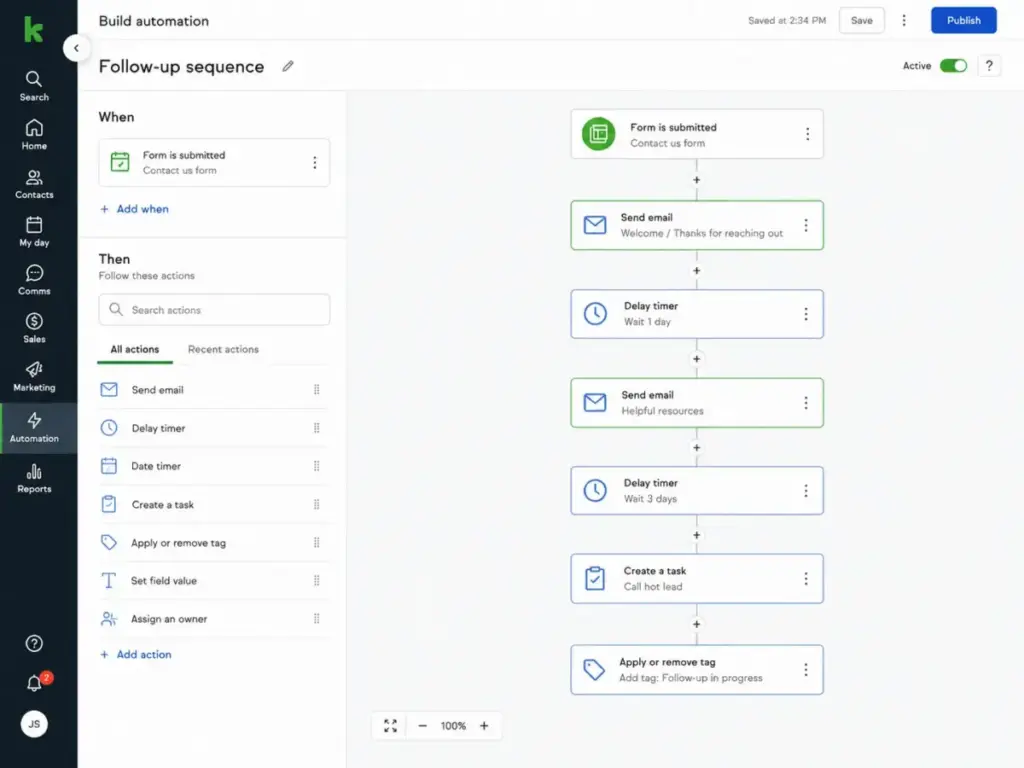Select Send email in the actions list
The image size is (1024, 768).
tap(214, 390)
